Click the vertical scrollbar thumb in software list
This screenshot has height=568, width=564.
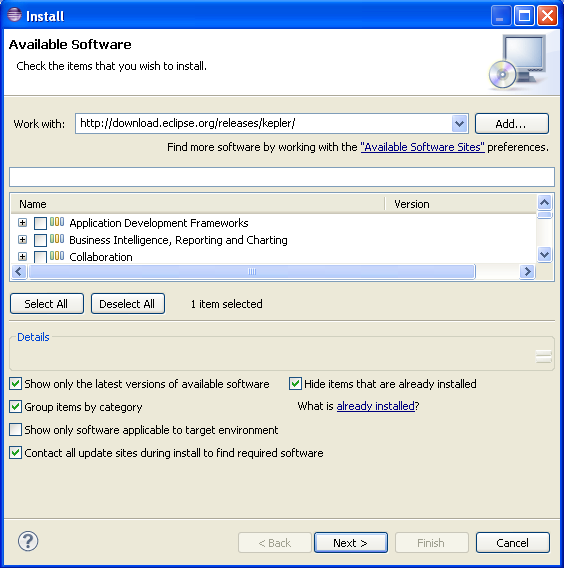(544, 215)
